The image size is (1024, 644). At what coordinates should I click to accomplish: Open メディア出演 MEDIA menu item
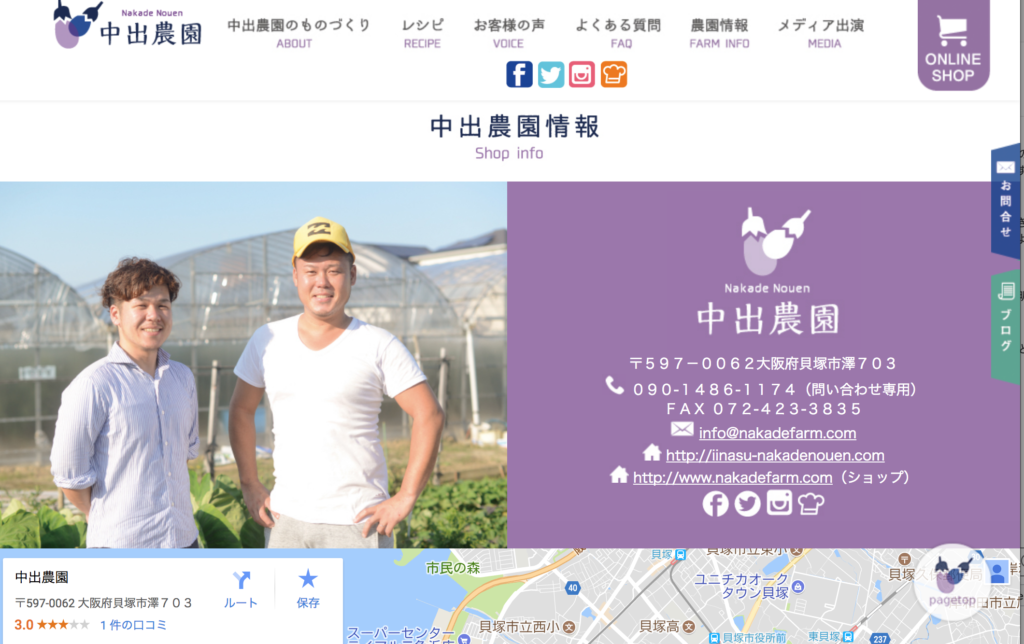click(821, 33)
